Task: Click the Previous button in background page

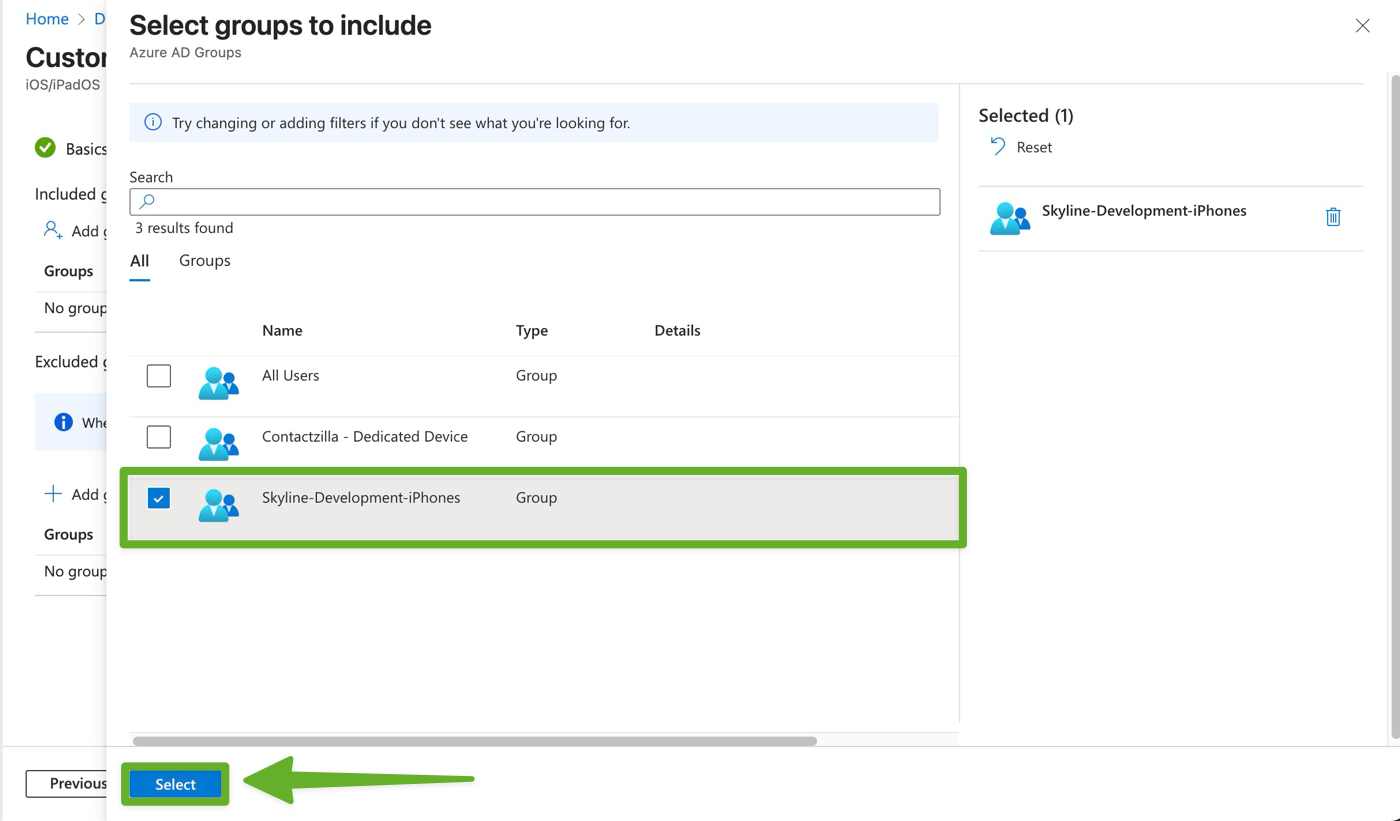Action: tap(66, 783)
